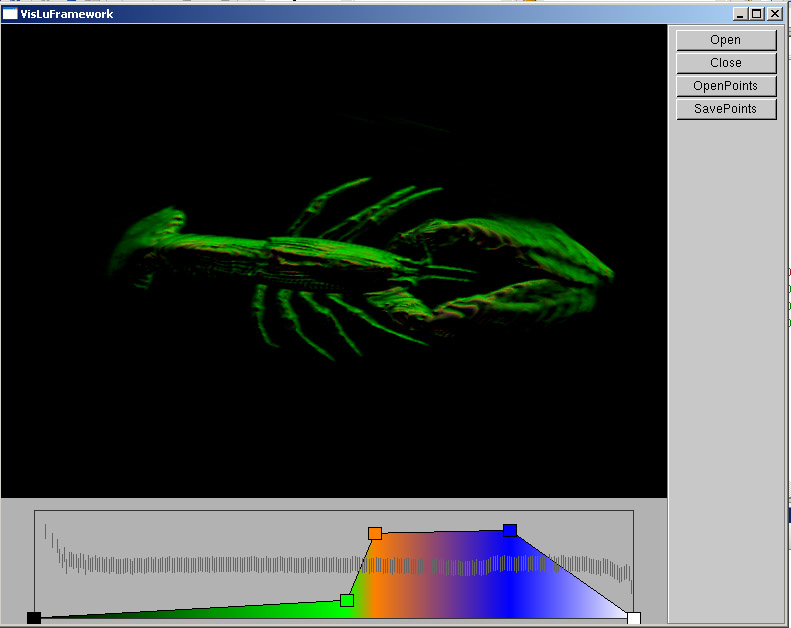Click inside the green gradient region
This screenshot has width=791, height=628.
pyautogui.click(x=300, y=609)
